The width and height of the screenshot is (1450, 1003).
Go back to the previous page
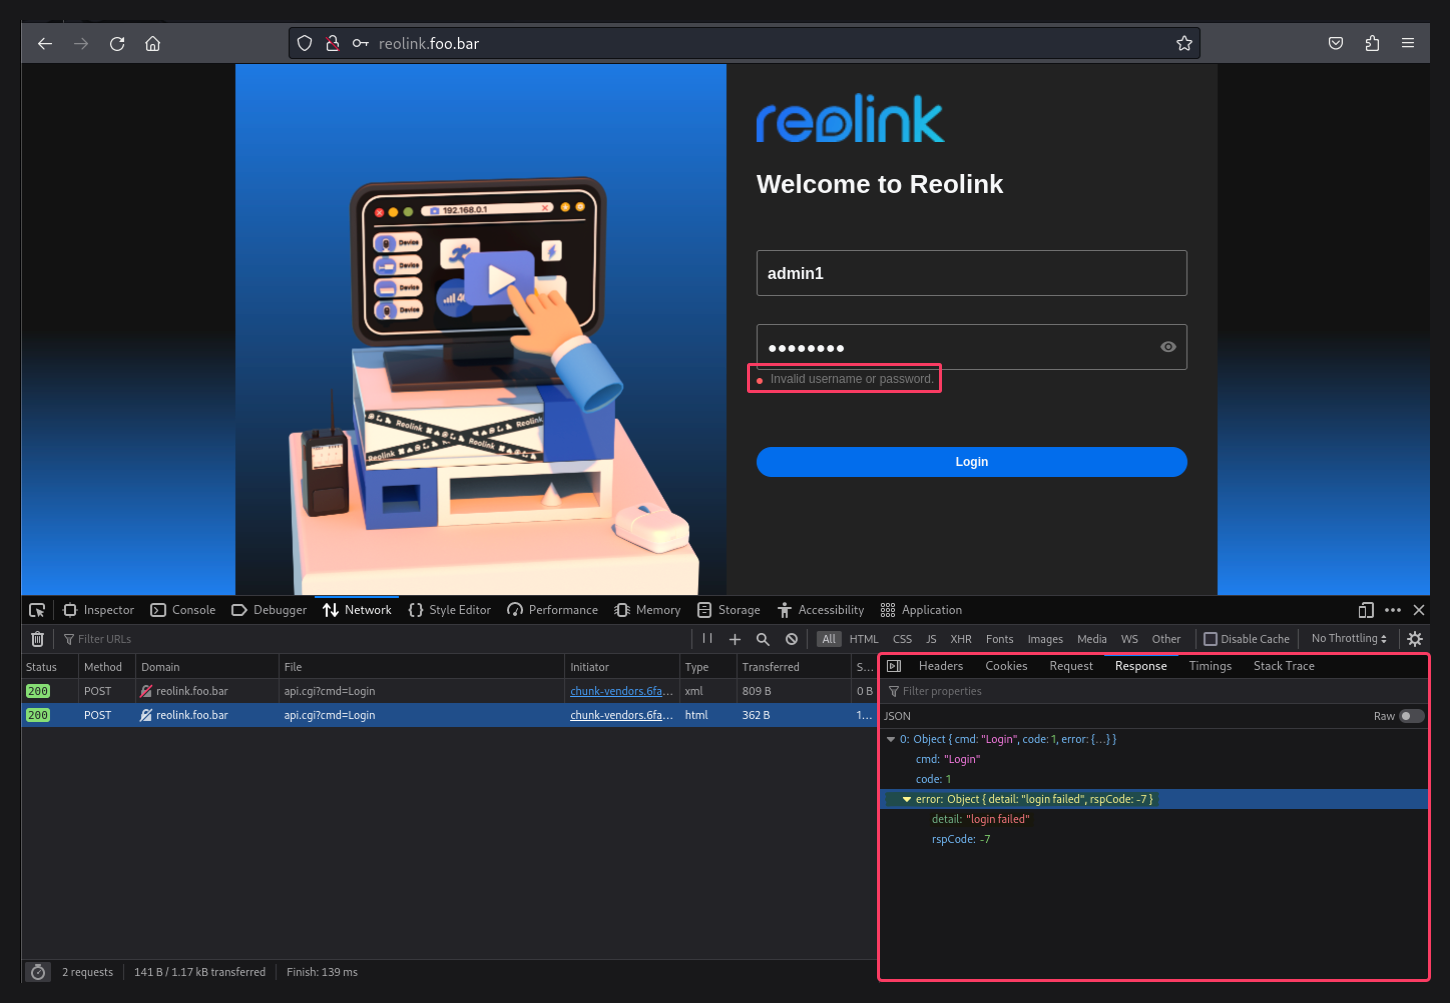(45, 44)
